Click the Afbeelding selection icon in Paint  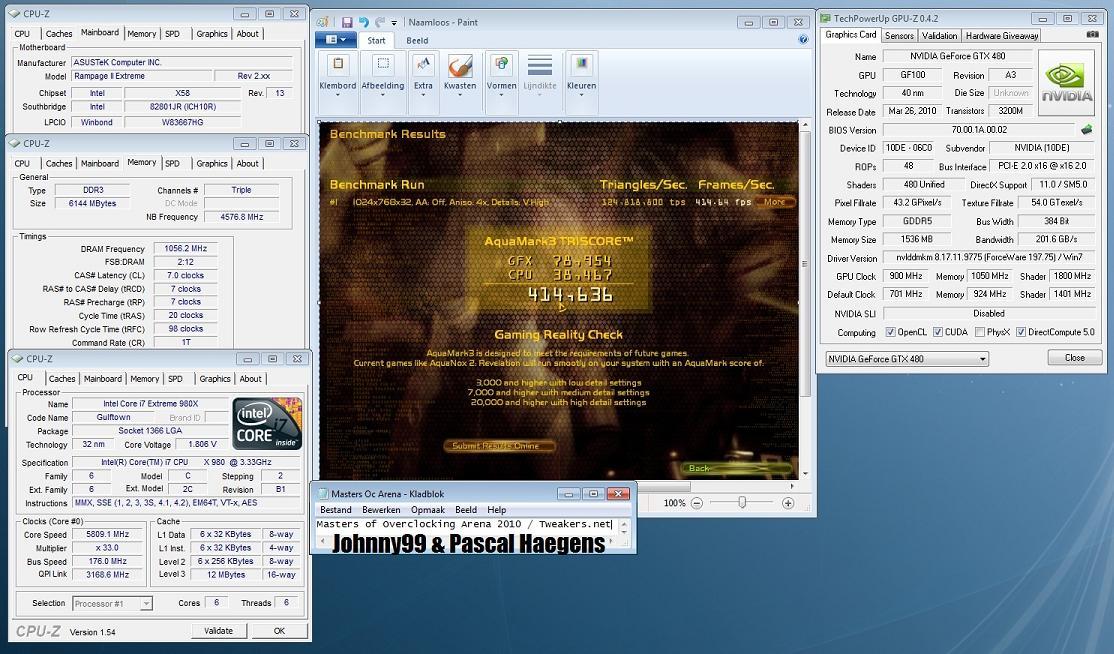pyautogui.click(x=383, y=65)
